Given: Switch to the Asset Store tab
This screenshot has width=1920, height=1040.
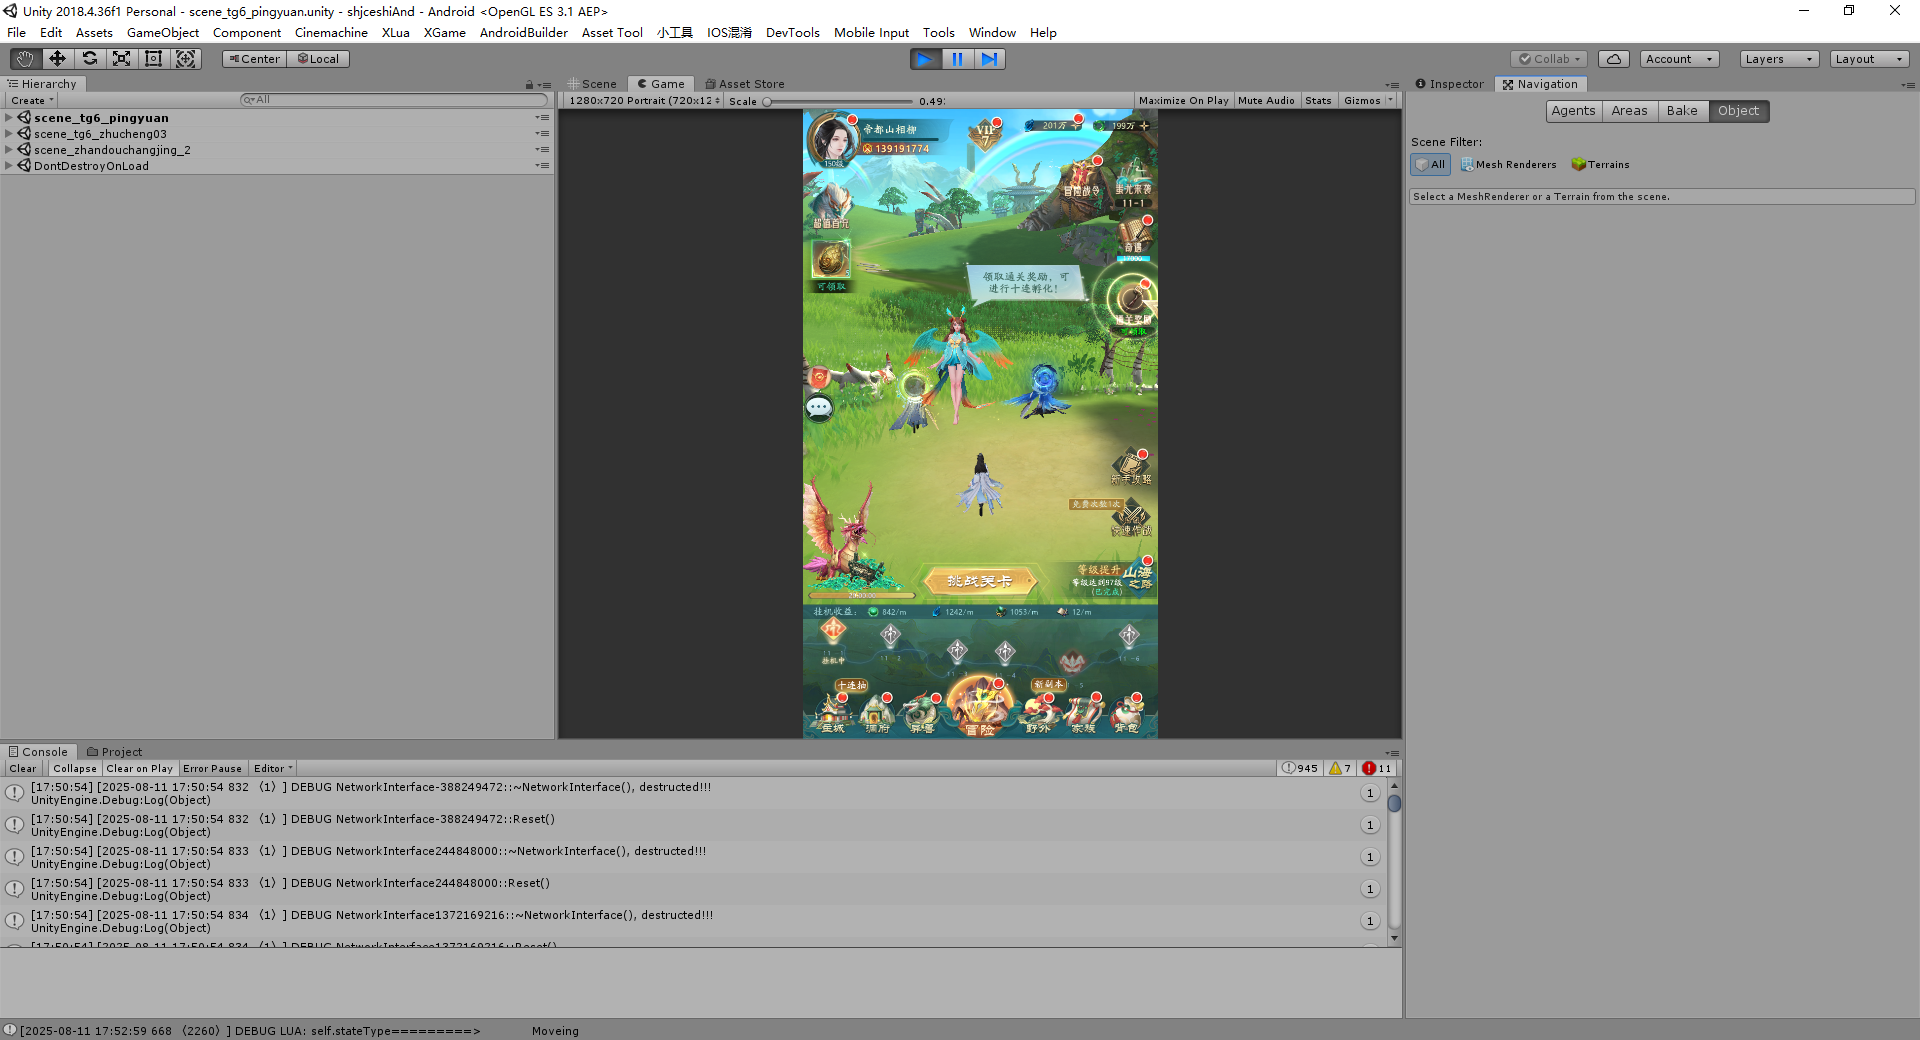Looking at the screenshot, I should (x=745, y=84).
